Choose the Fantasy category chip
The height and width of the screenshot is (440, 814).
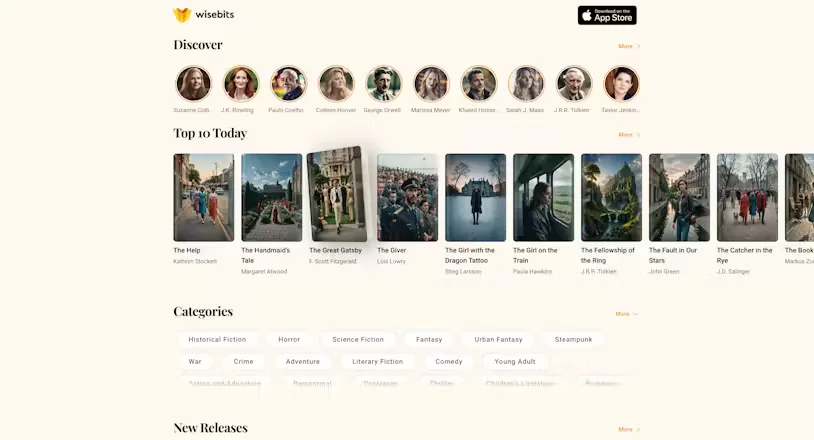[429, 339]
